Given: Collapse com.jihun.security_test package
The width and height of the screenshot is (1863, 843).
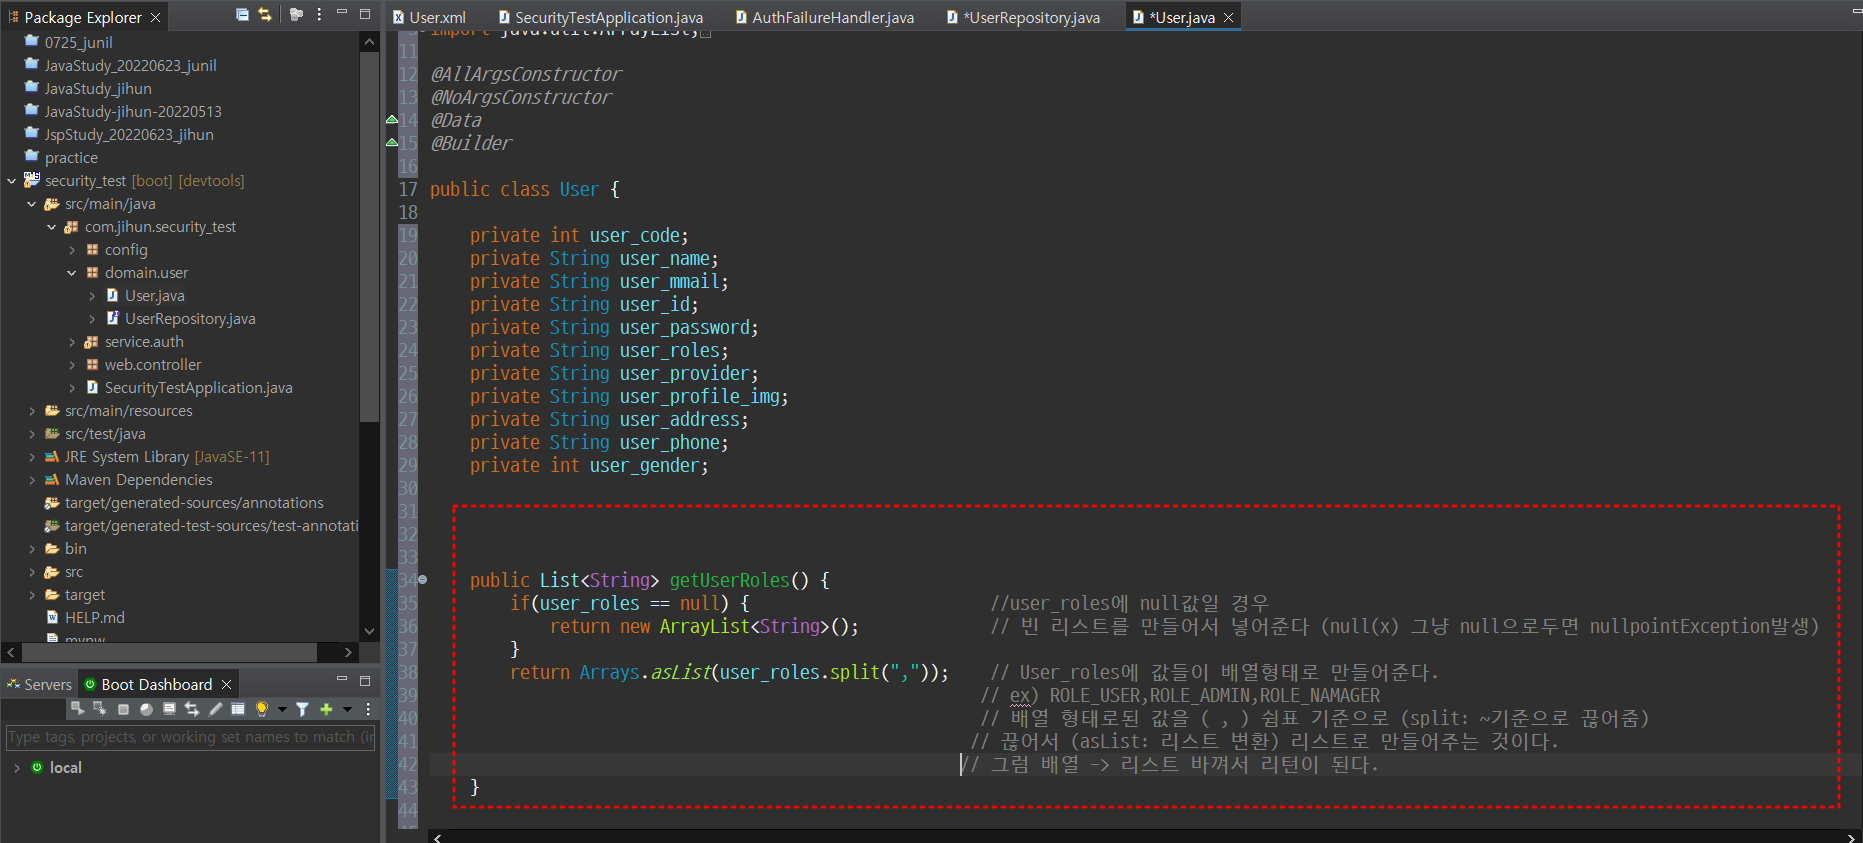Looking at the screenshot, I should tap(52, 227).
